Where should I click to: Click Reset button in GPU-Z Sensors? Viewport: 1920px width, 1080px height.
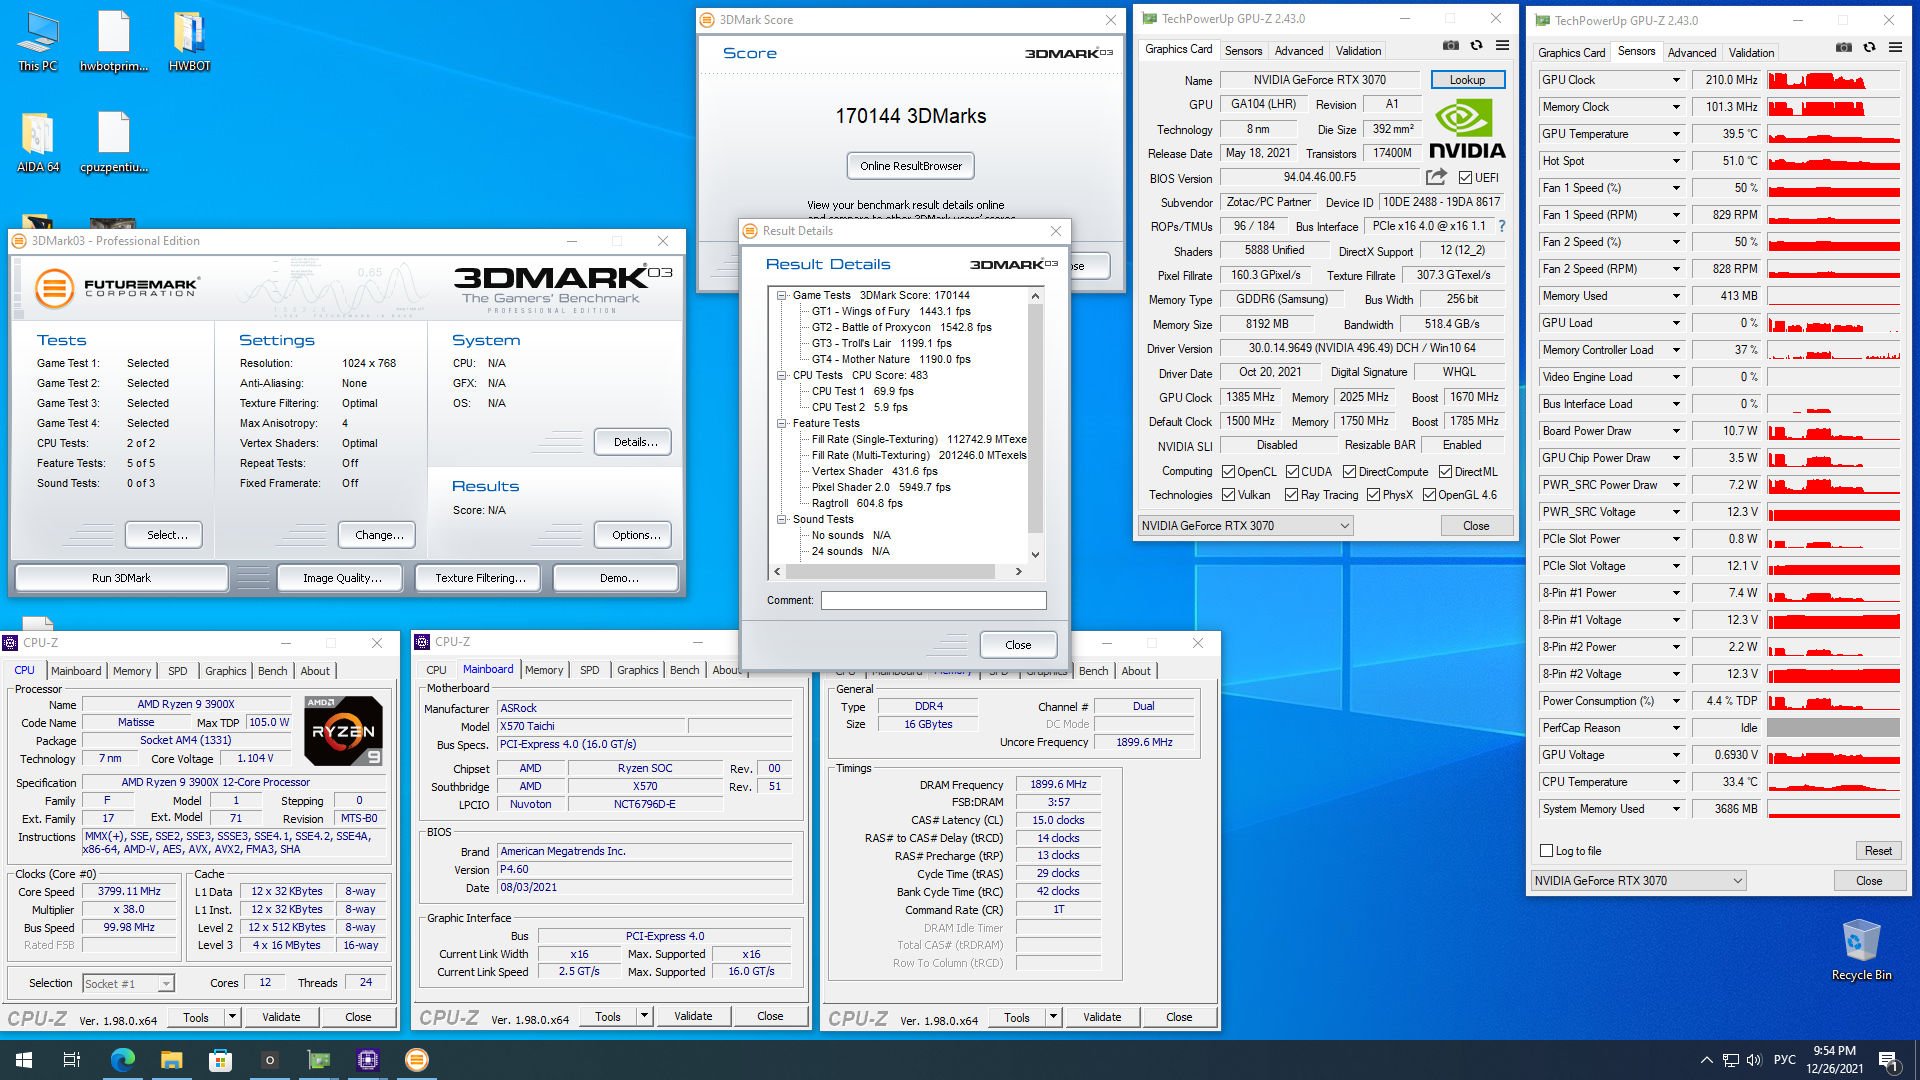click(1878, 851)
